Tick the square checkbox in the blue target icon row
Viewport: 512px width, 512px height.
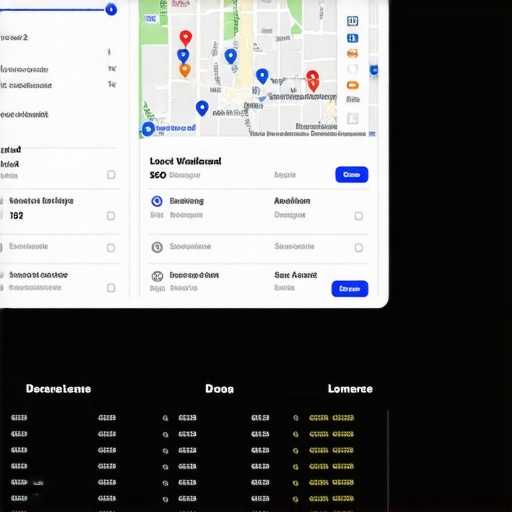pos(359,216)
